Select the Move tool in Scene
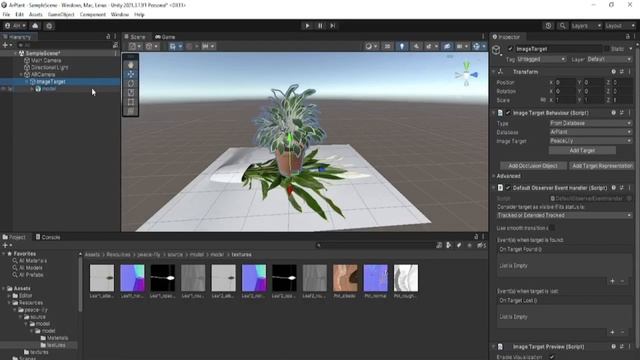 point(131,74)
